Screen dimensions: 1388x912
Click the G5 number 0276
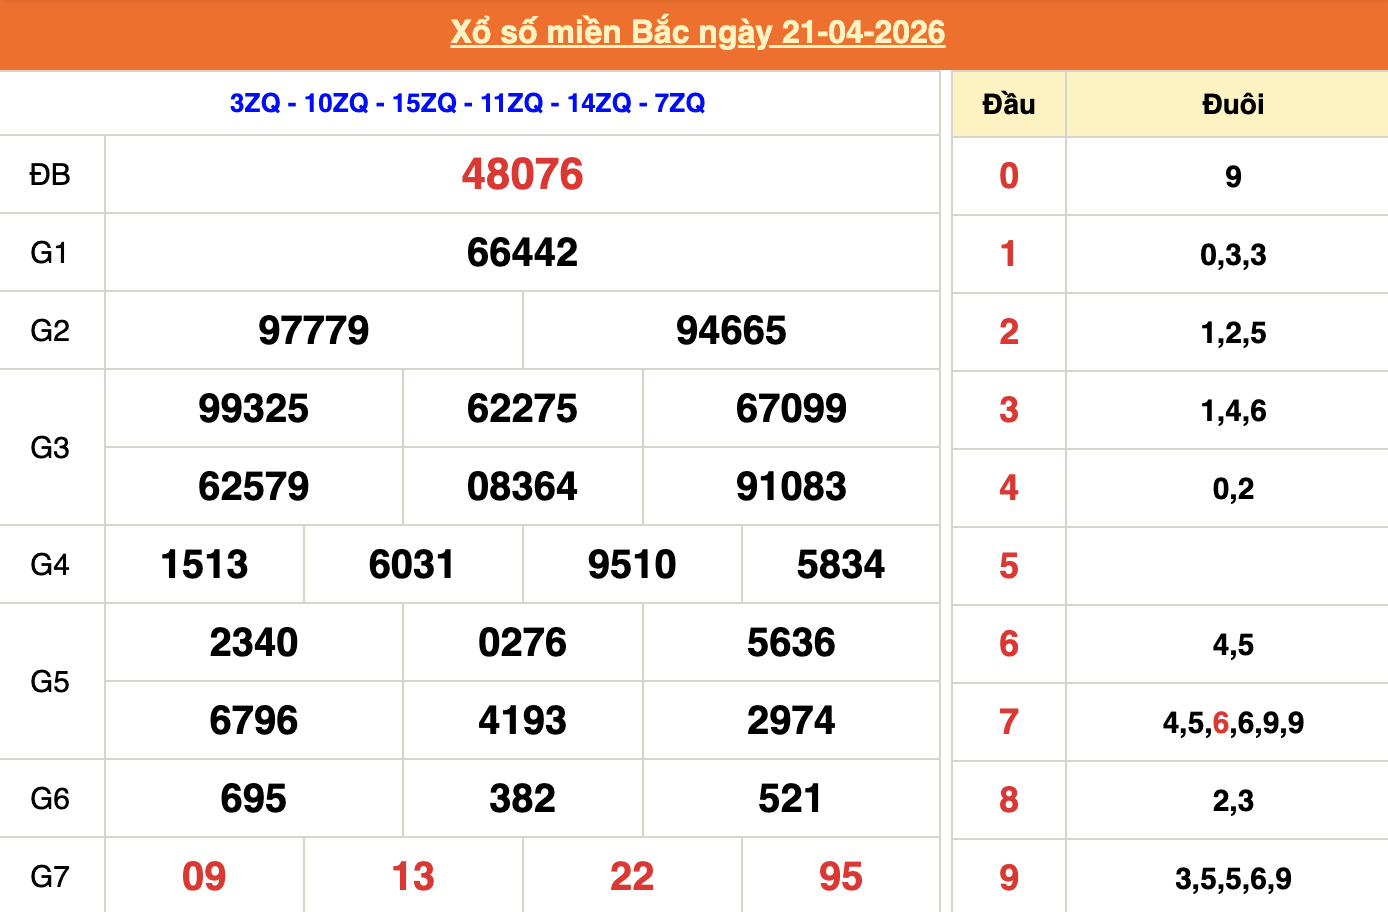coord(522,643)
